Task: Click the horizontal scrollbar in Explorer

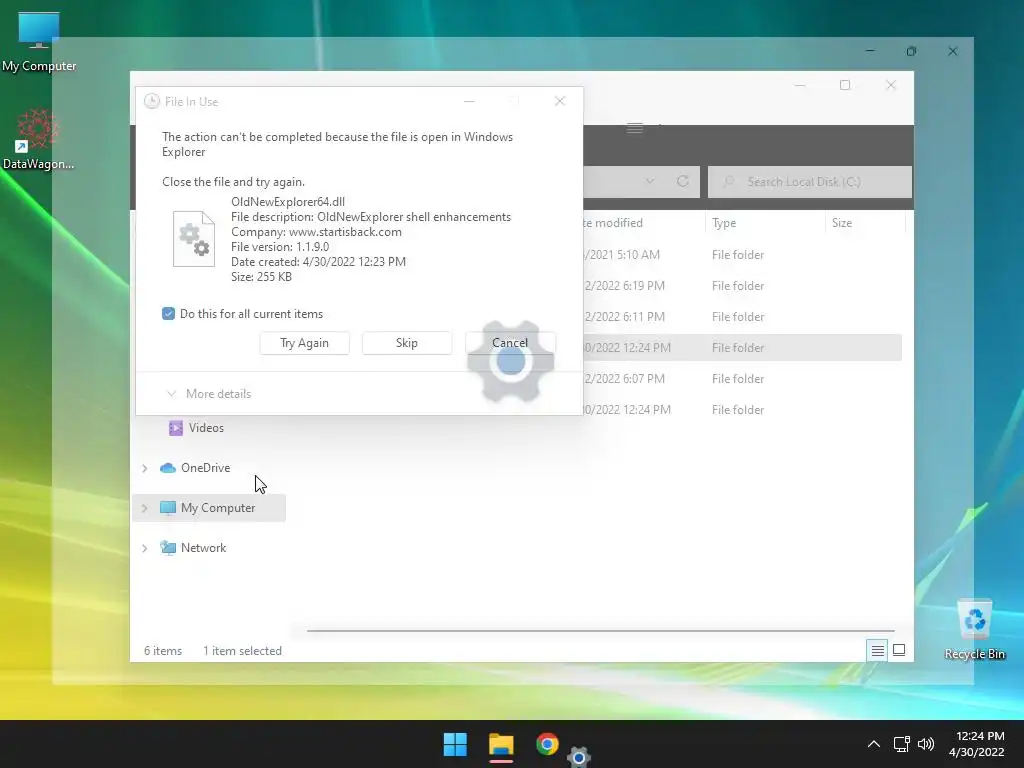Action: [x=600, y=631]
